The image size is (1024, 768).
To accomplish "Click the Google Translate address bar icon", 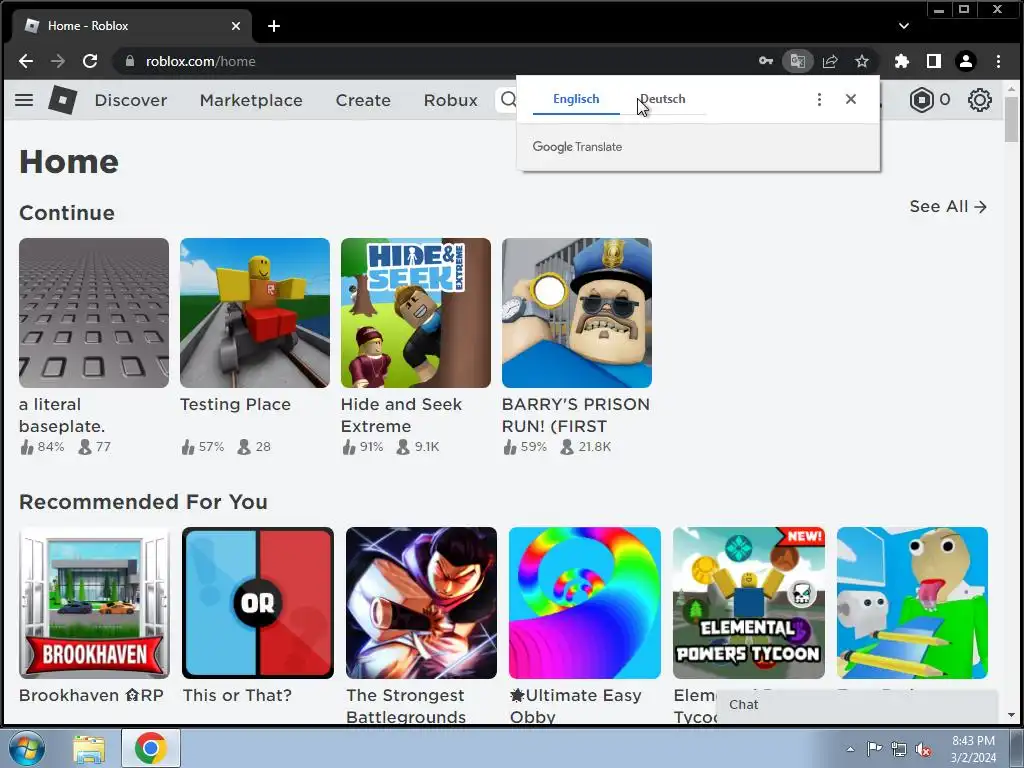I will coord(797,61).
